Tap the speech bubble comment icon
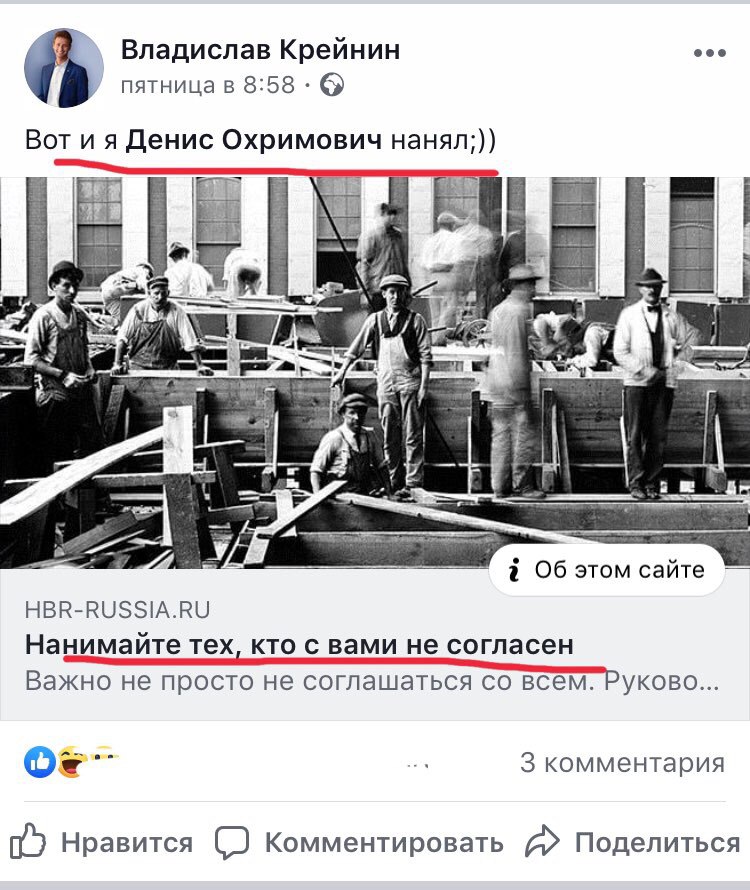This screenshot has width=750, height=890. [x=232, y=842]
